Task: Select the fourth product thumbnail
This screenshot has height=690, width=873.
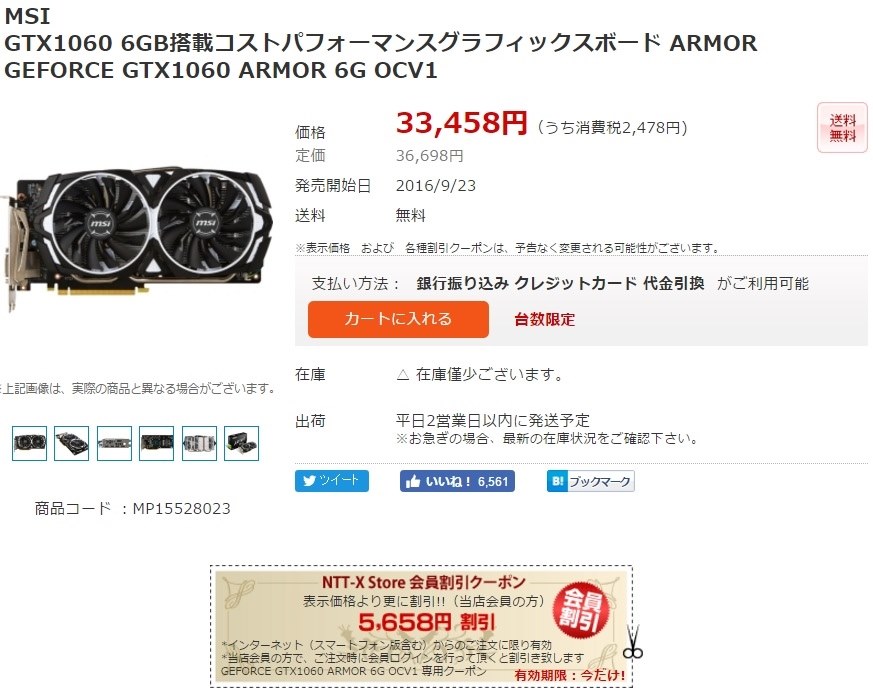Action: click(x=156, y=443)
